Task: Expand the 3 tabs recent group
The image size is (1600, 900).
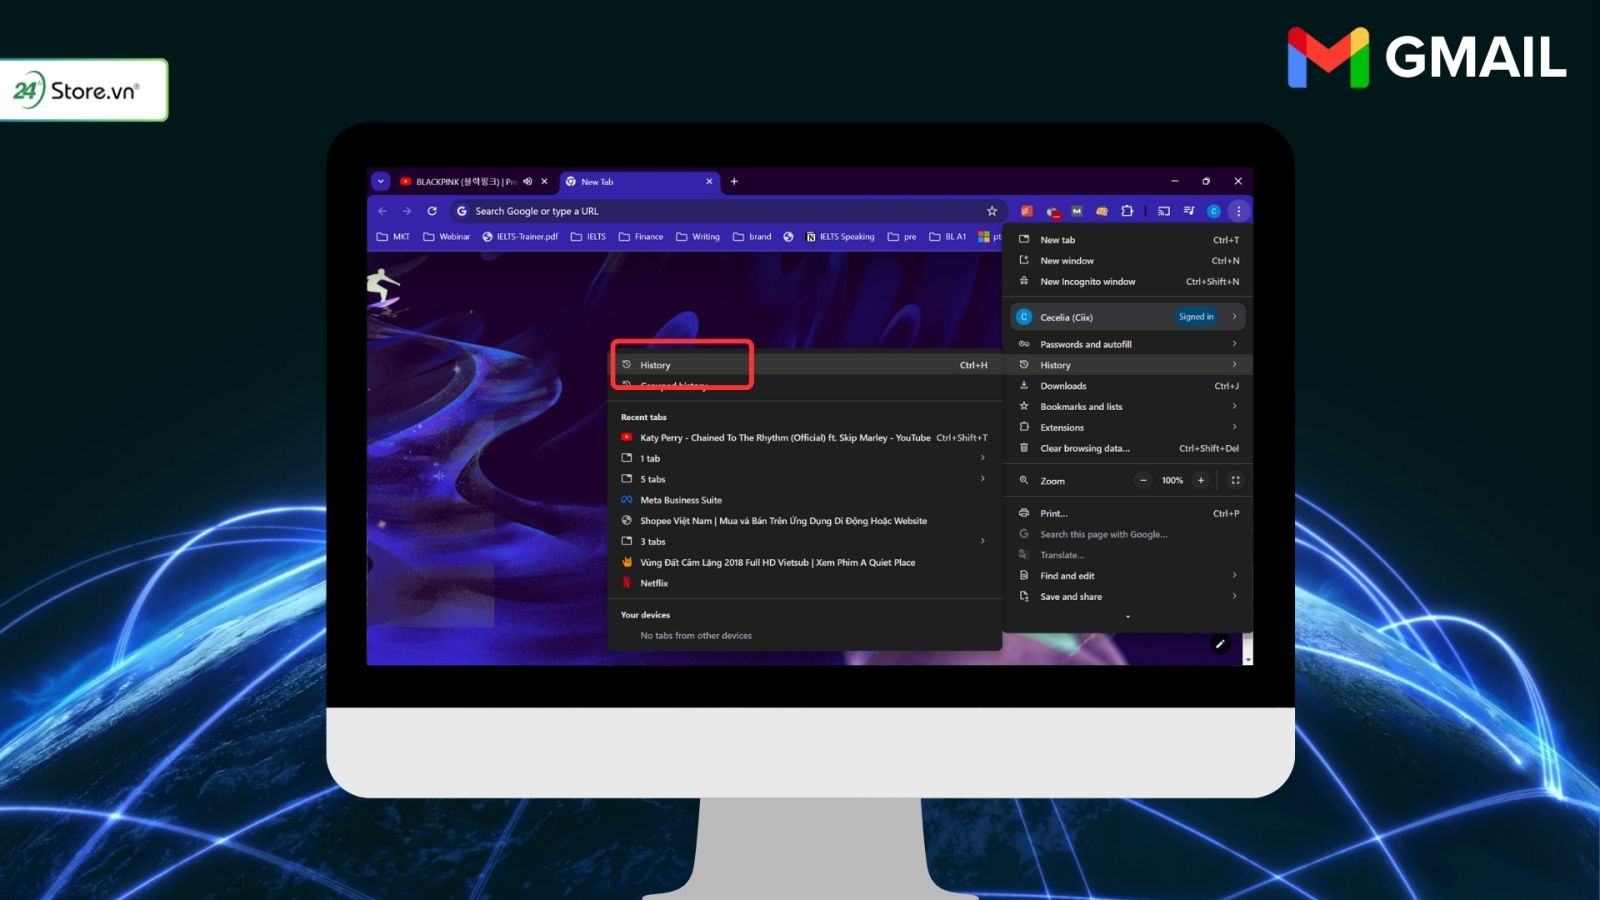Action: 805,542
